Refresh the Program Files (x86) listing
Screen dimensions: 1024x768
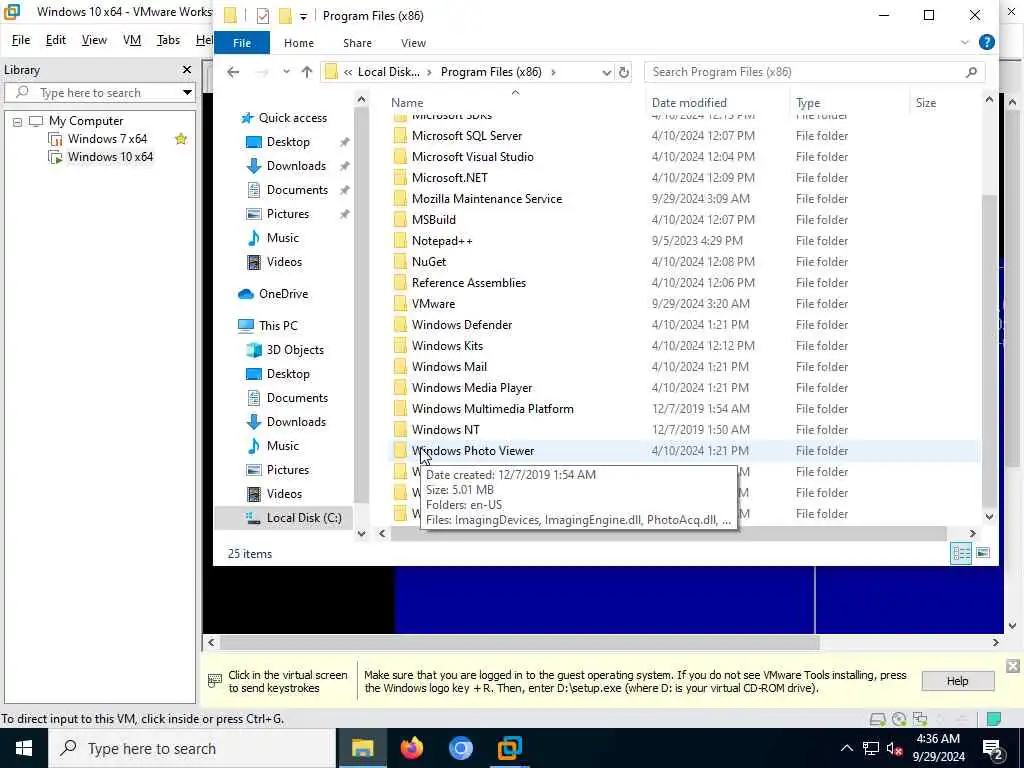[624, 72]
